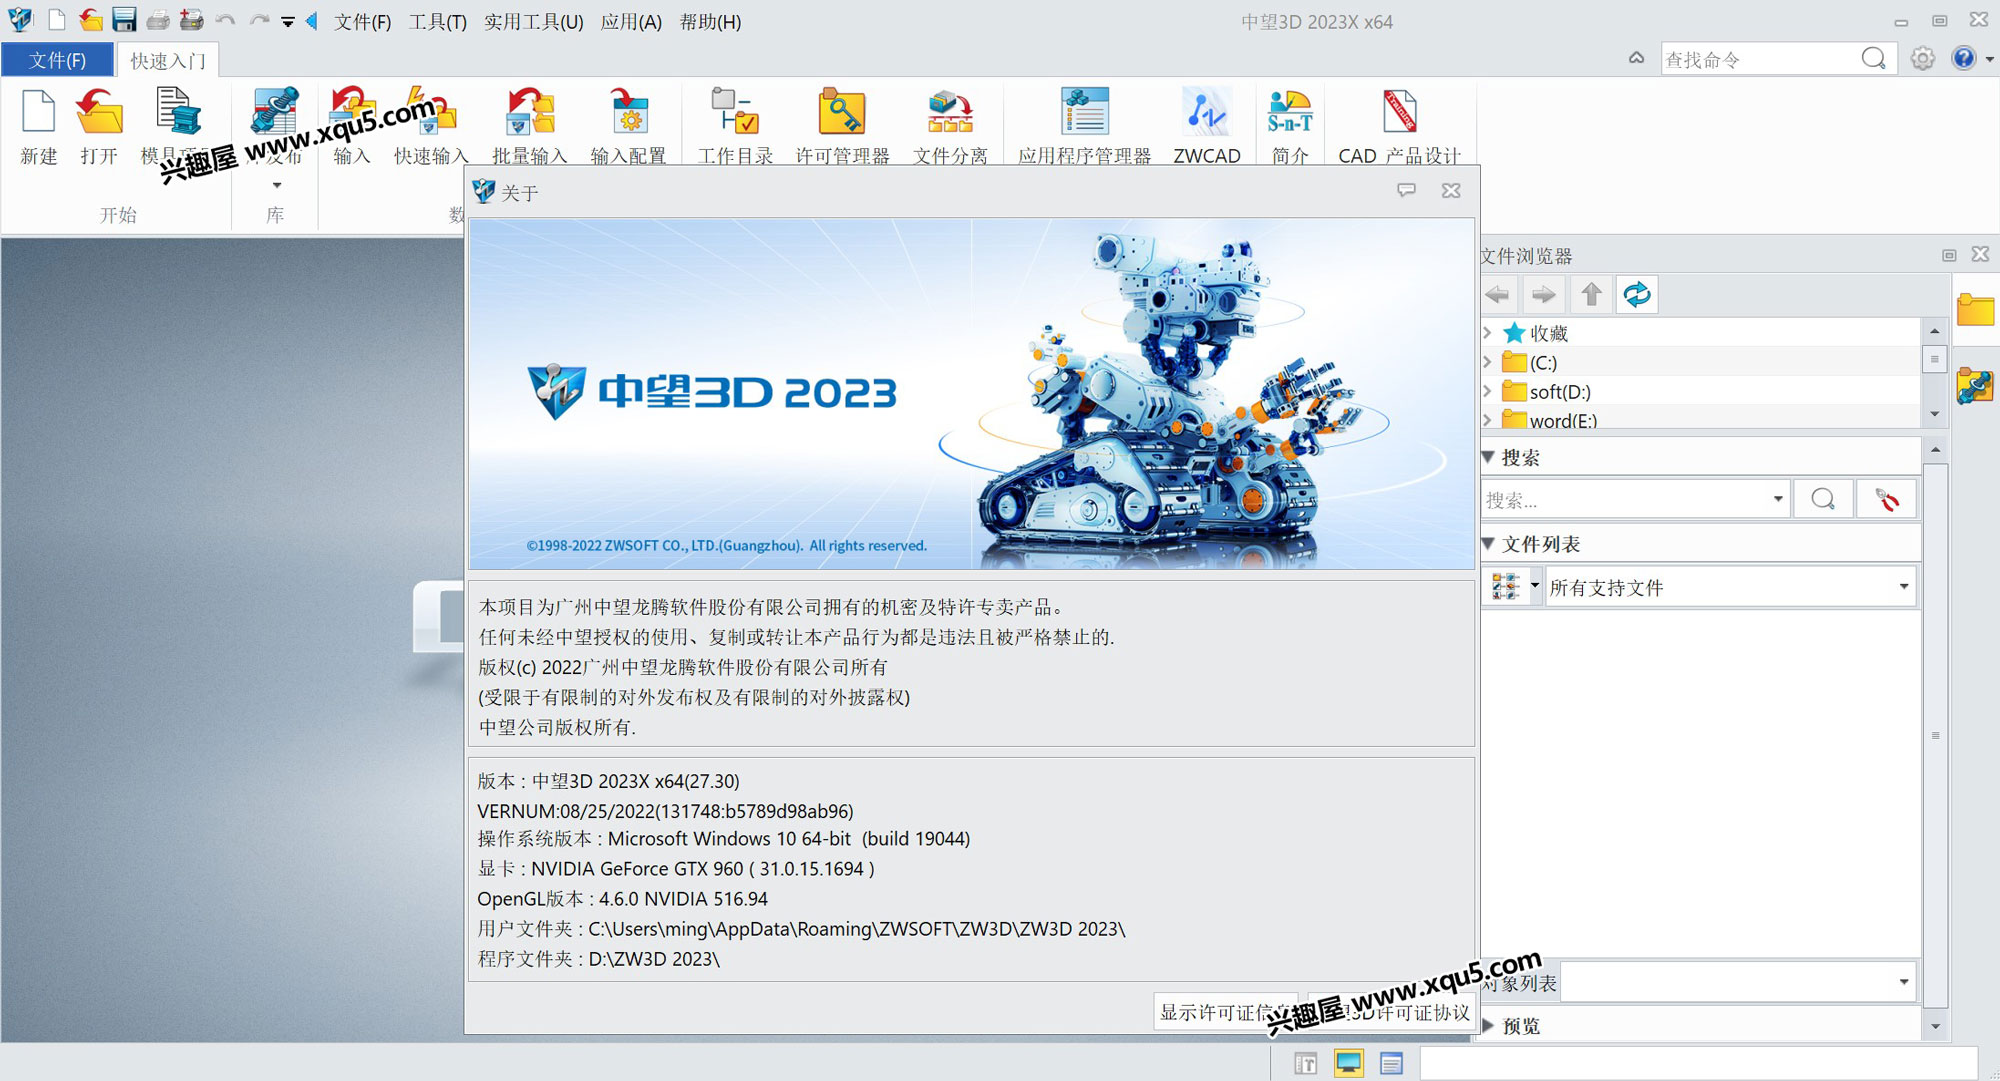Click the Open folder icon in quick access toolbar
2000x1081 pixels.
click(91, 20)
